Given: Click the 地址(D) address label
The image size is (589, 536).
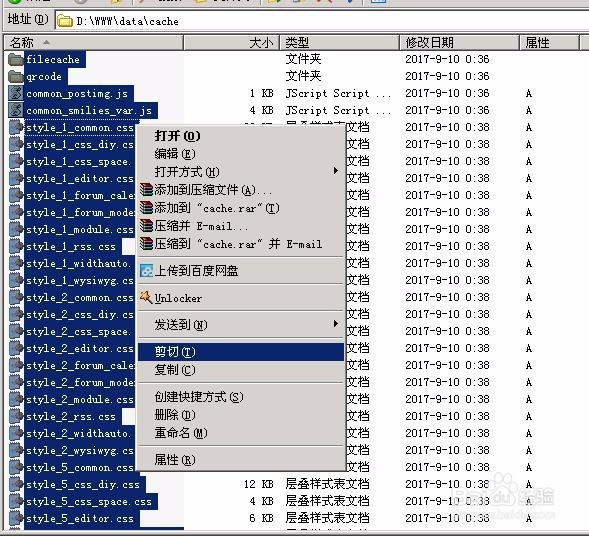Looking at the screenshot, I should click(x=28, y=19).
